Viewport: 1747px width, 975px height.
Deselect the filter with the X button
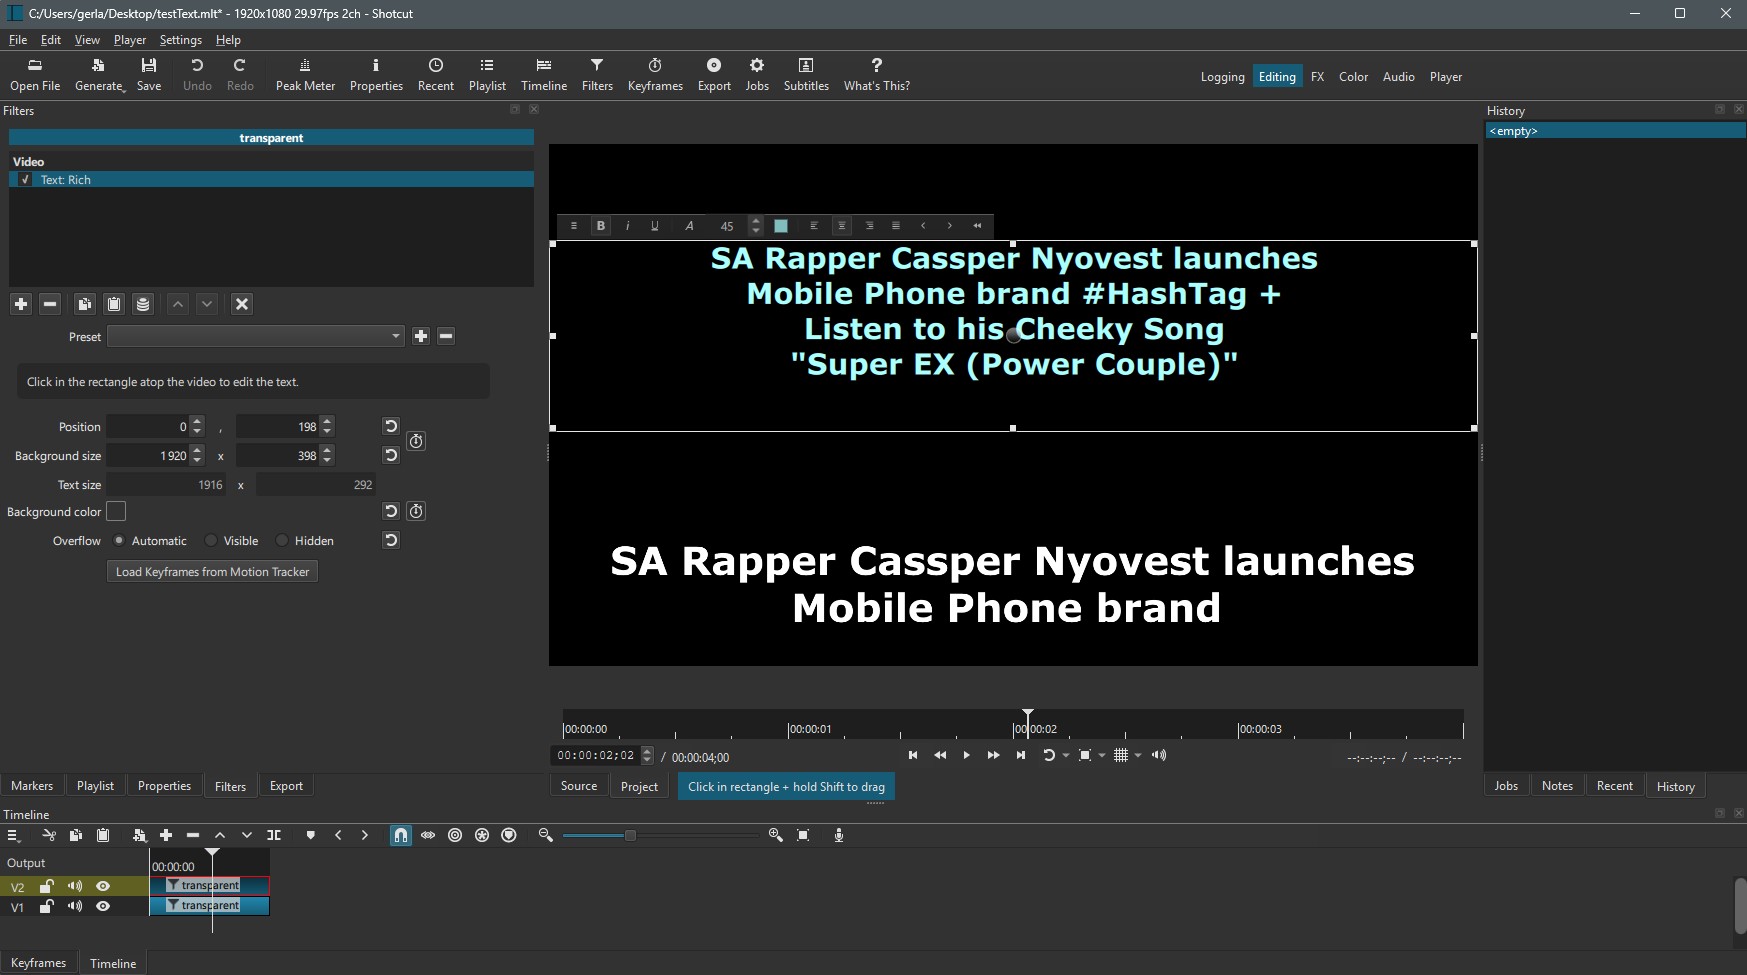[242, 304]
